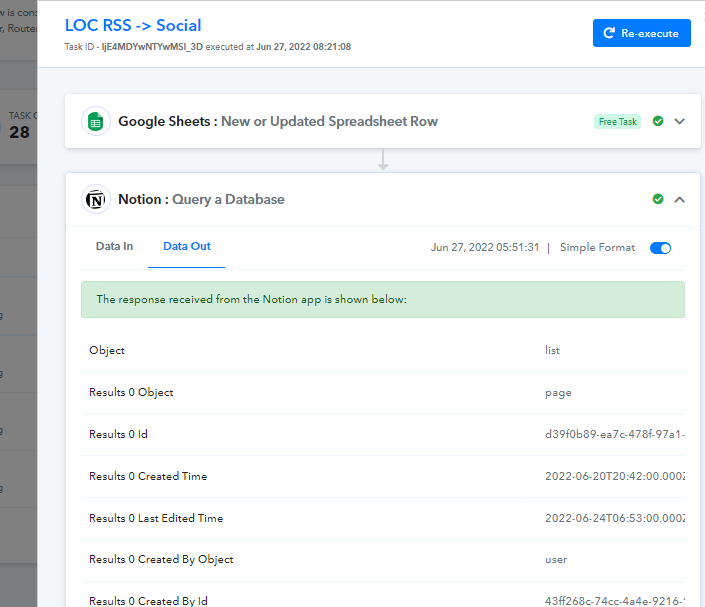Toggle the Simple Format switch

660,248
